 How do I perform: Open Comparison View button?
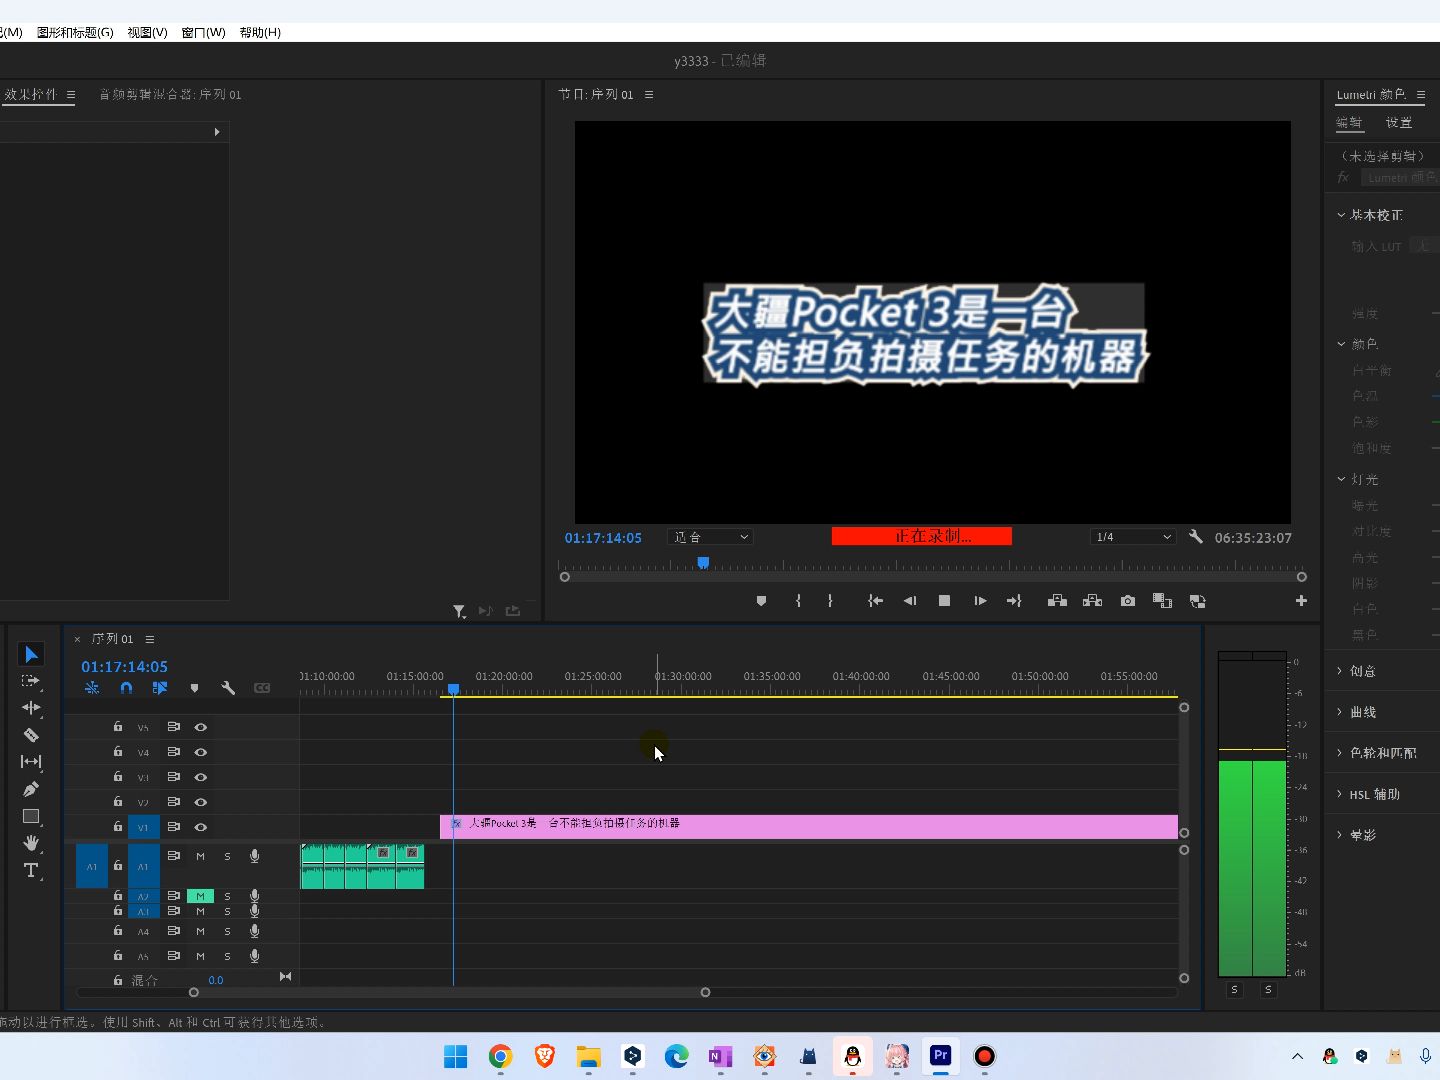pos(1162,601)
